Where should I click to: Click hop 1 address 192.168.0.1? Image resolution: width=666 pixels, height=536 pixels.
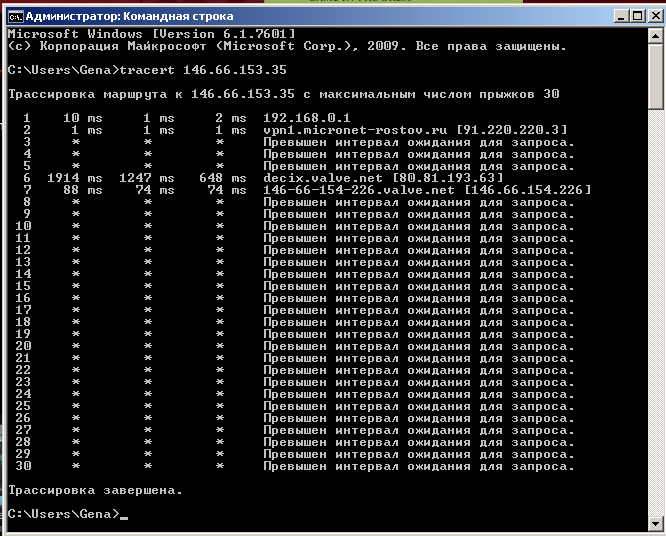(307, 118)
